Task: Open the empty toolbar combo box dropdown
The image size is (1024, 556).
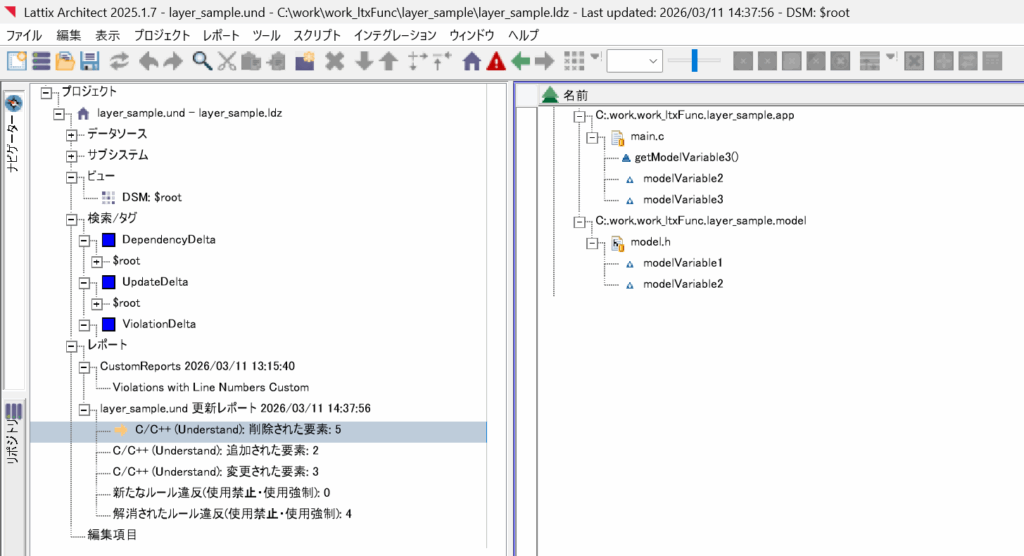Action: [x=653, y=61]
